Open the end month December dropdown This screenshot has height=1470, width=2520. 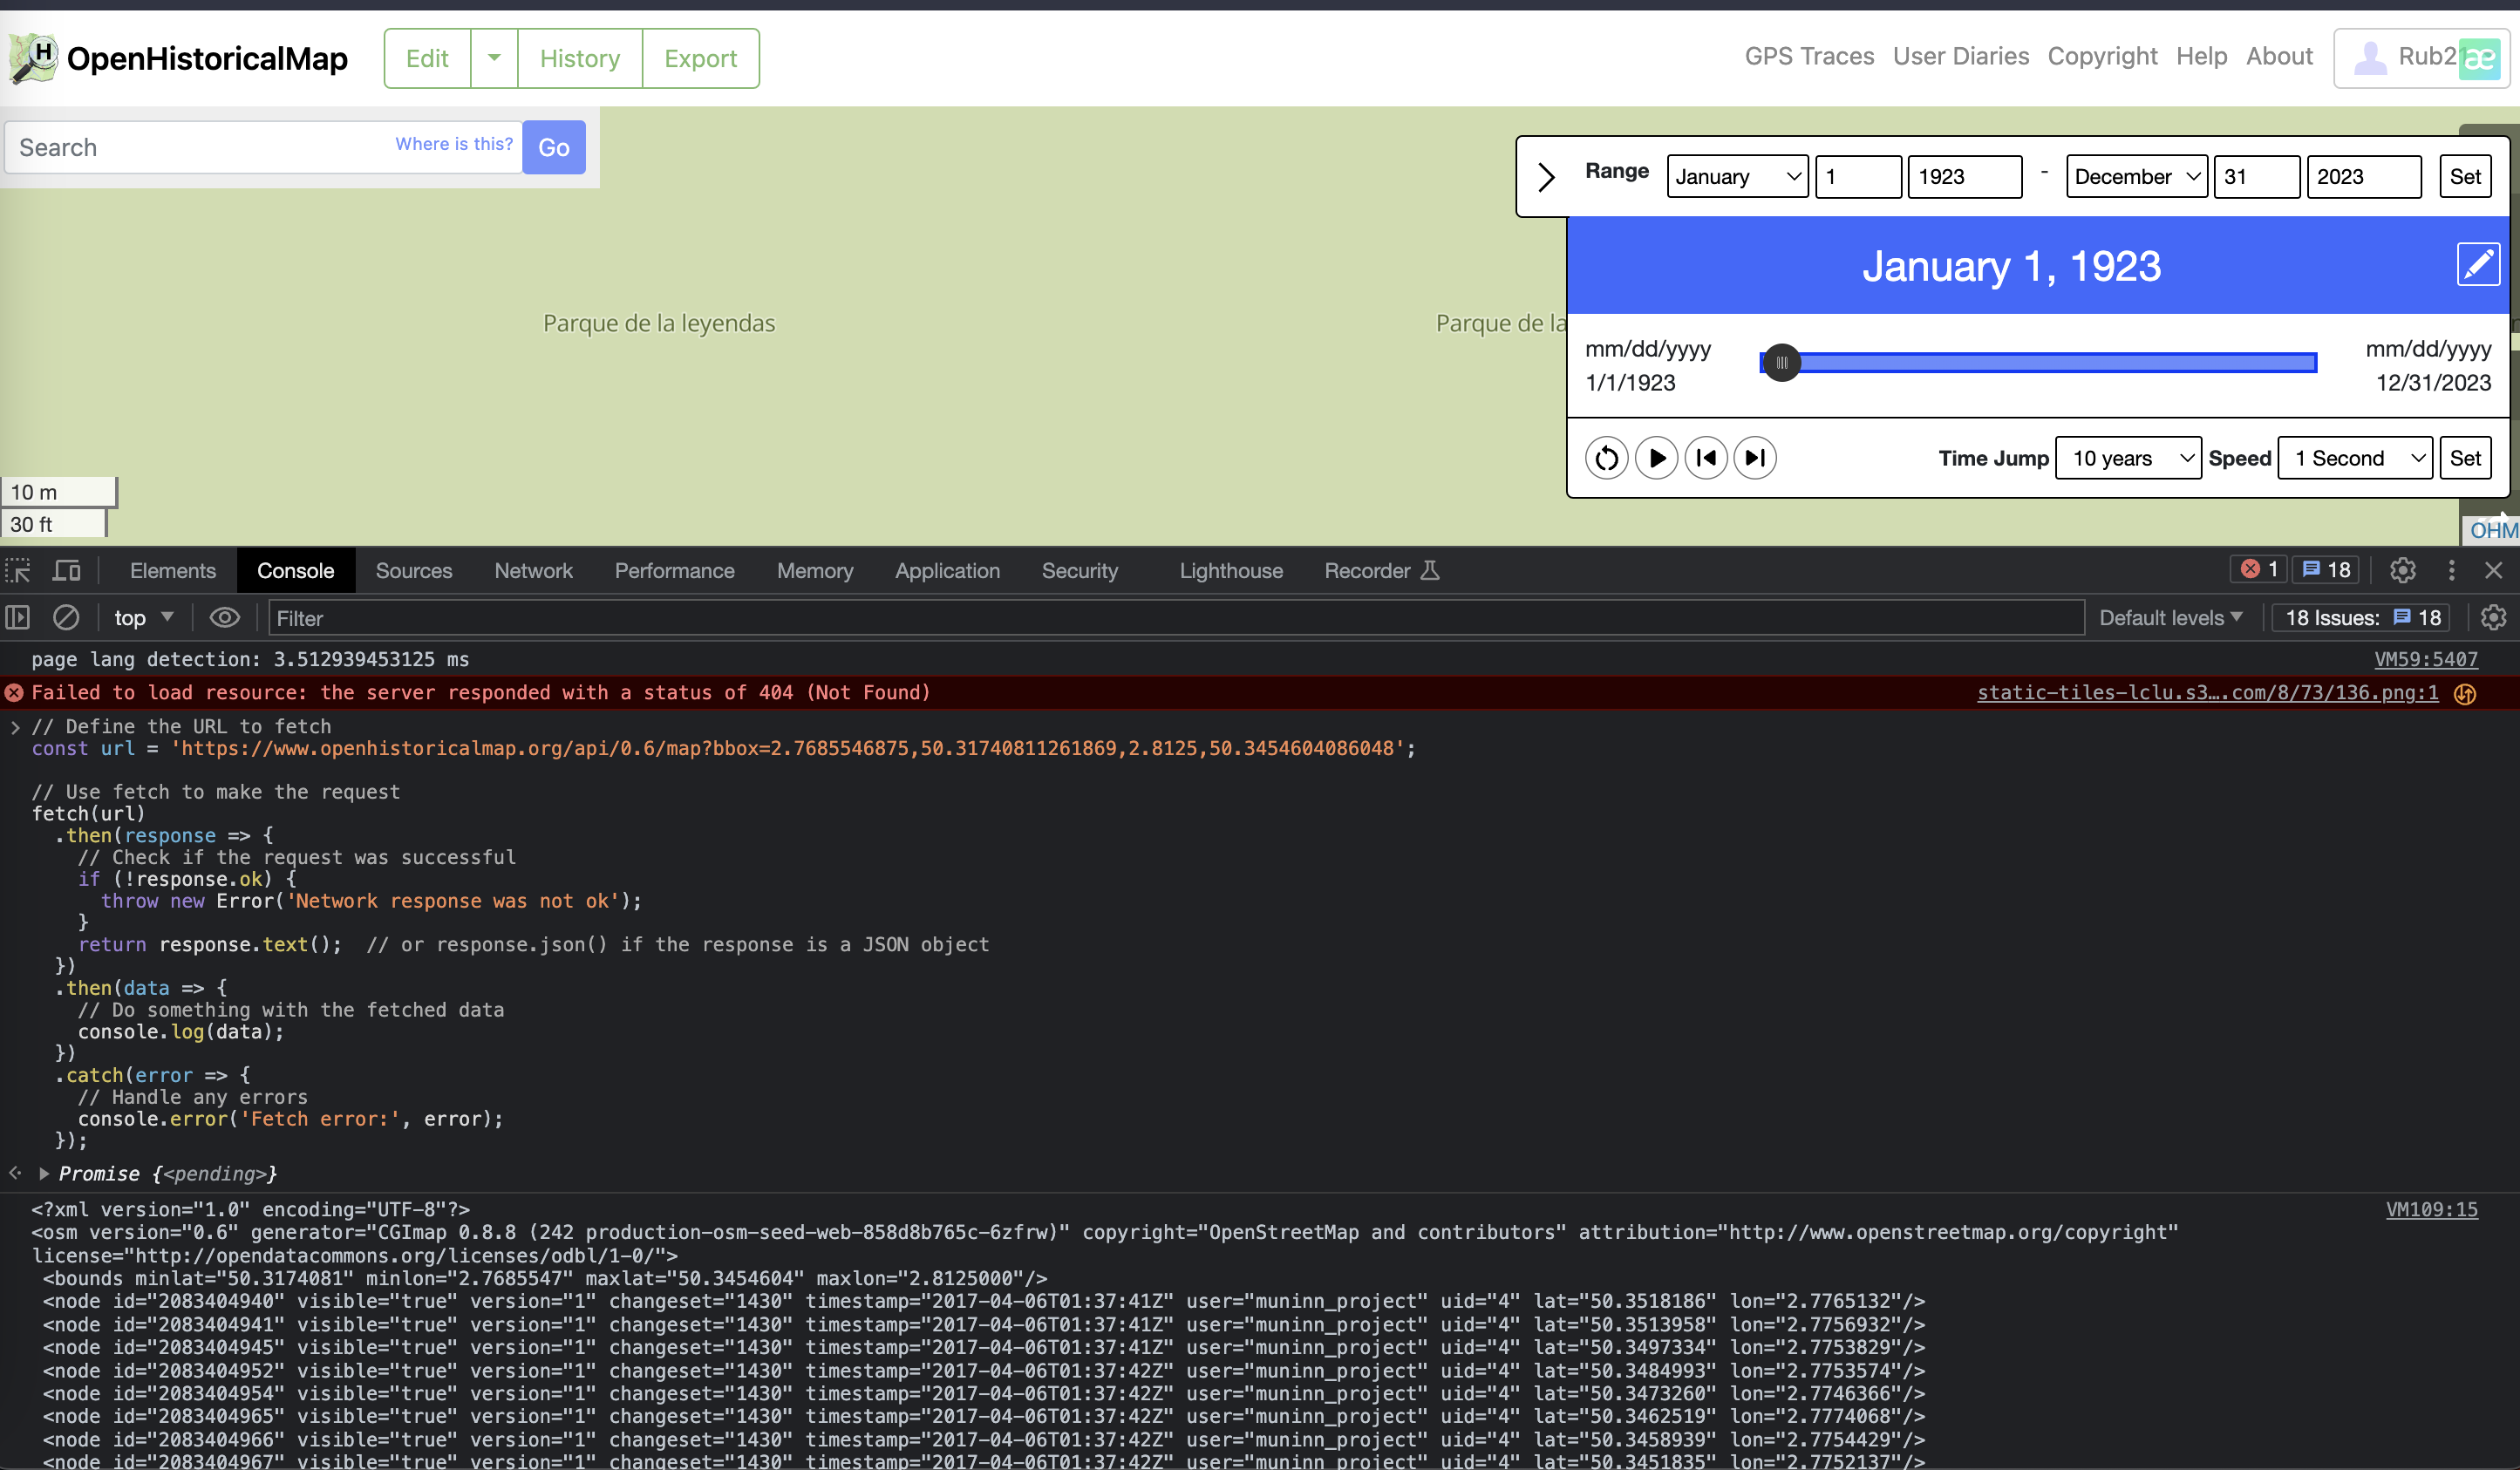(x=2136, y=177)
